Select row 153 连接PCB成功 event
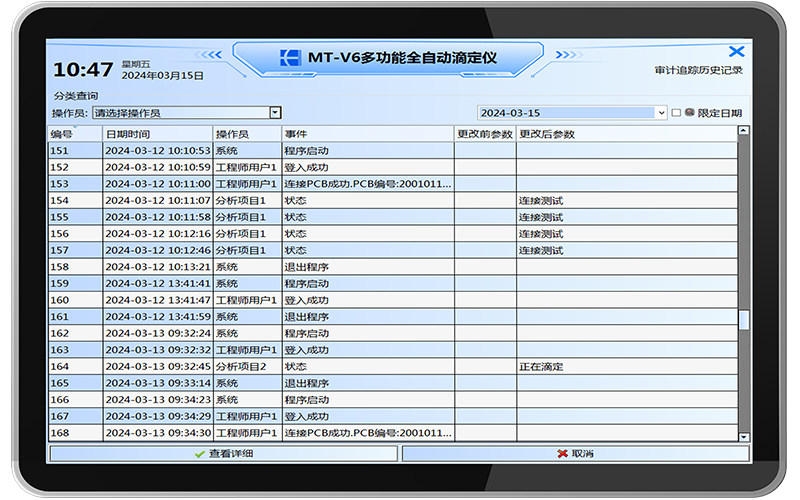The width and height of the screenshot is (800, 500). tap(366, 184)
